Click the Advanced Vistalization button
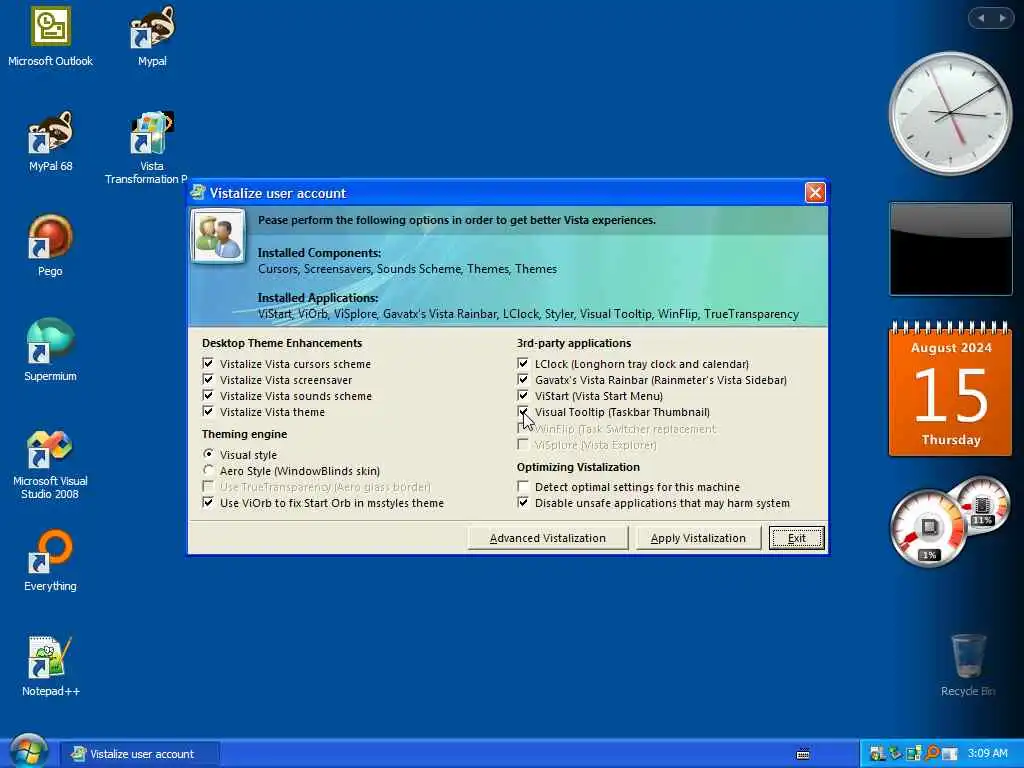1024x768 pixels. point(548,538)
